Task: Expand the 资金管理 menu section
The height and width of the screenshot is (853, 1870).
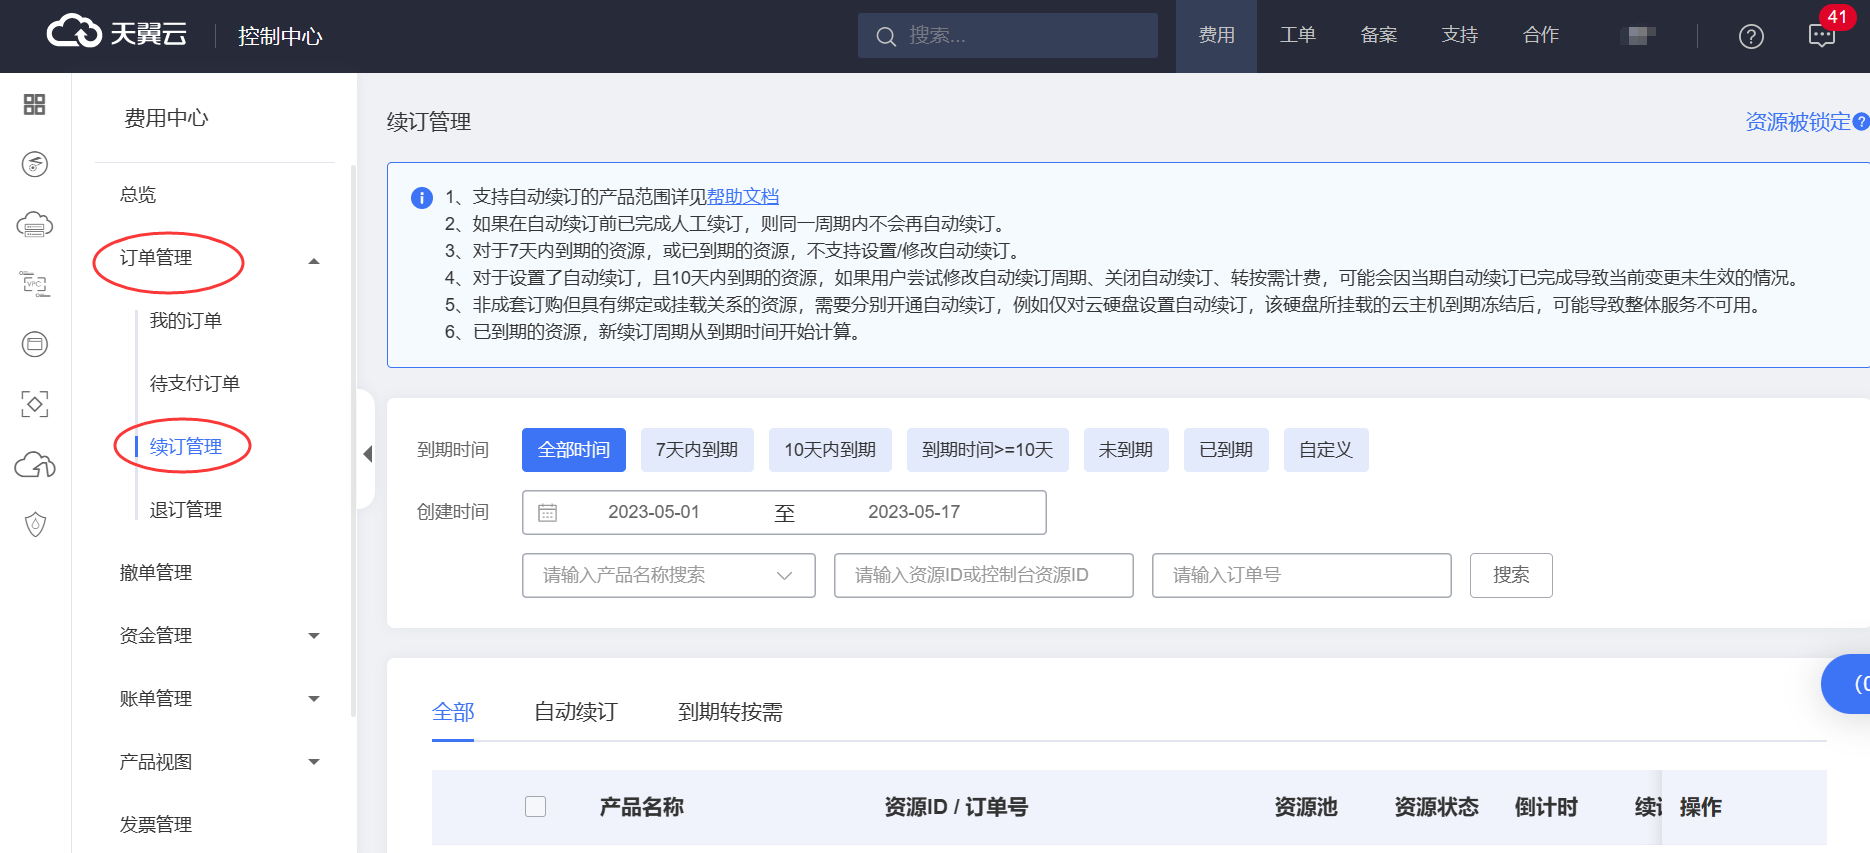Action: [x=314, y=636]
